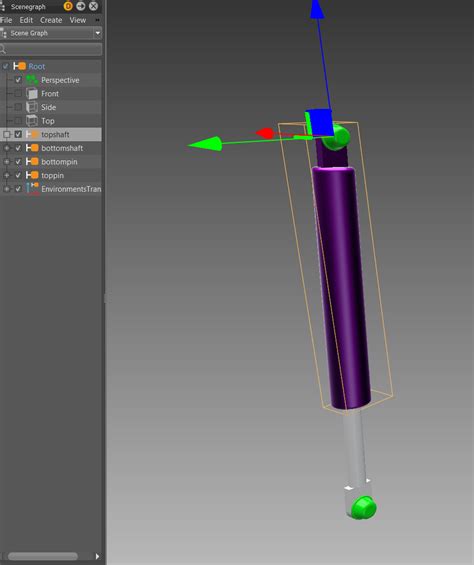Click the orange Scenegraph header icon

click(68, 6)
